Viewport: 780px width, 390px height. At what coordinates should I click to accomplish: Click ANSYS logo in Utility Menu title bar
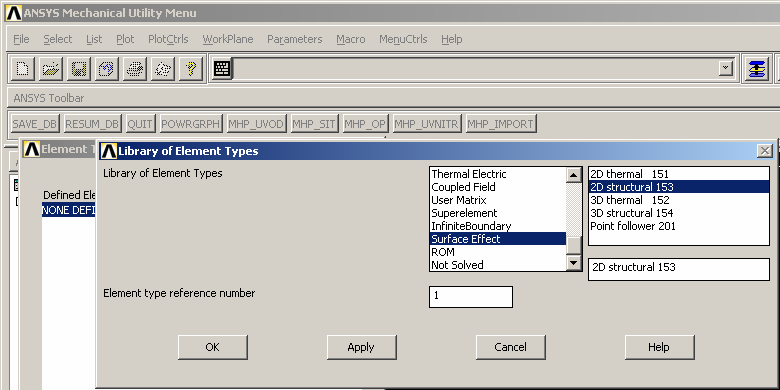pos(14,13)
